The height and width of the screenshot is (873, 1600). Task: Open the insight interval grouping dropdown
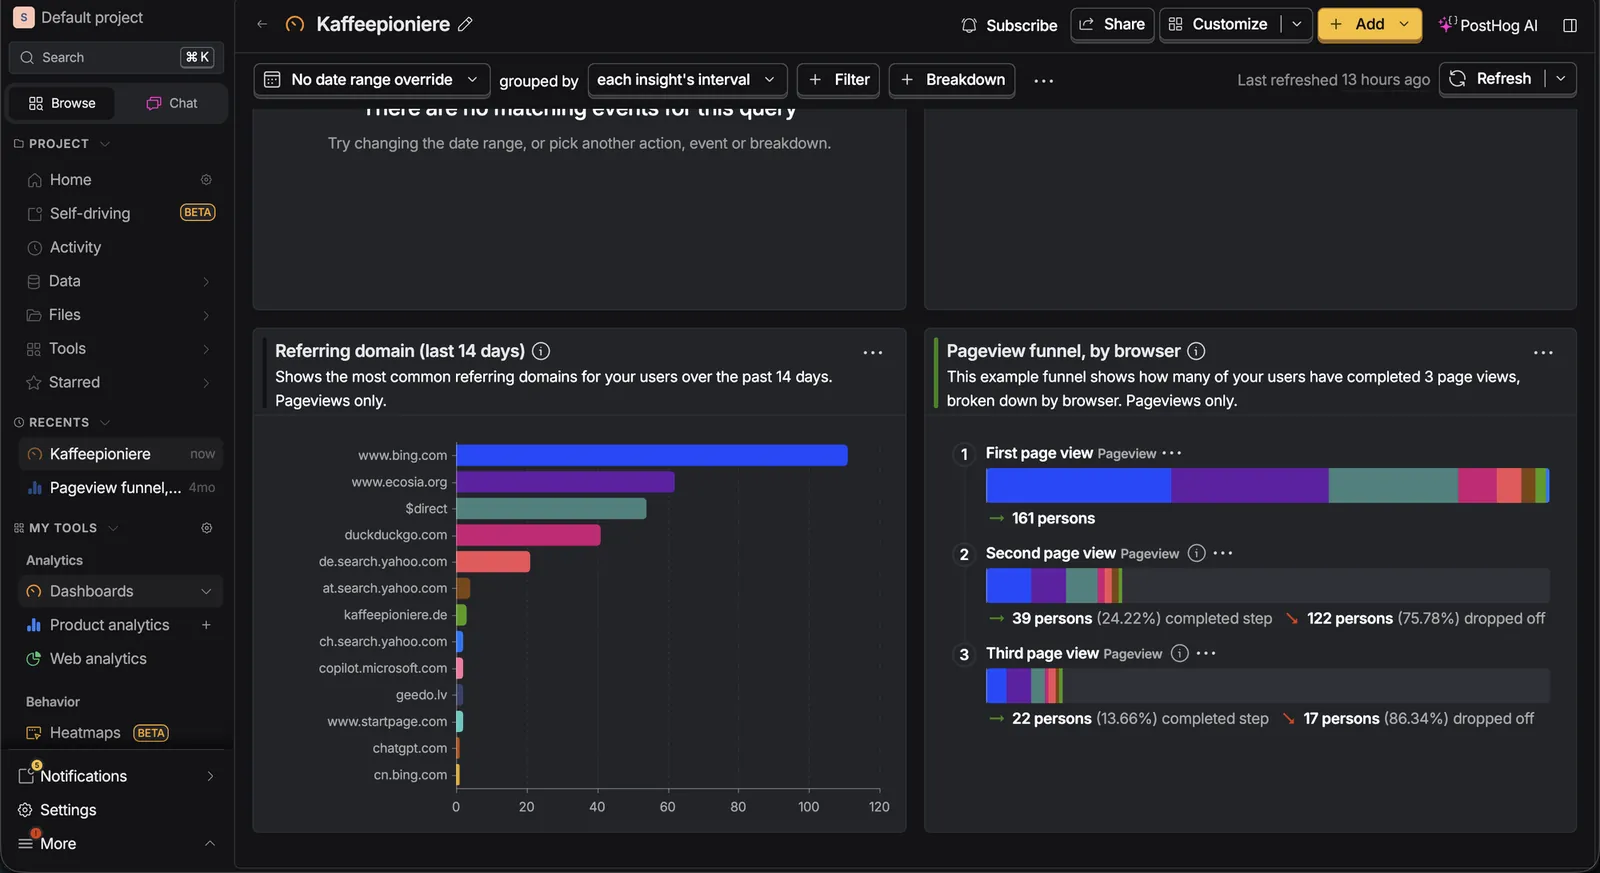(x=687, y=79)
